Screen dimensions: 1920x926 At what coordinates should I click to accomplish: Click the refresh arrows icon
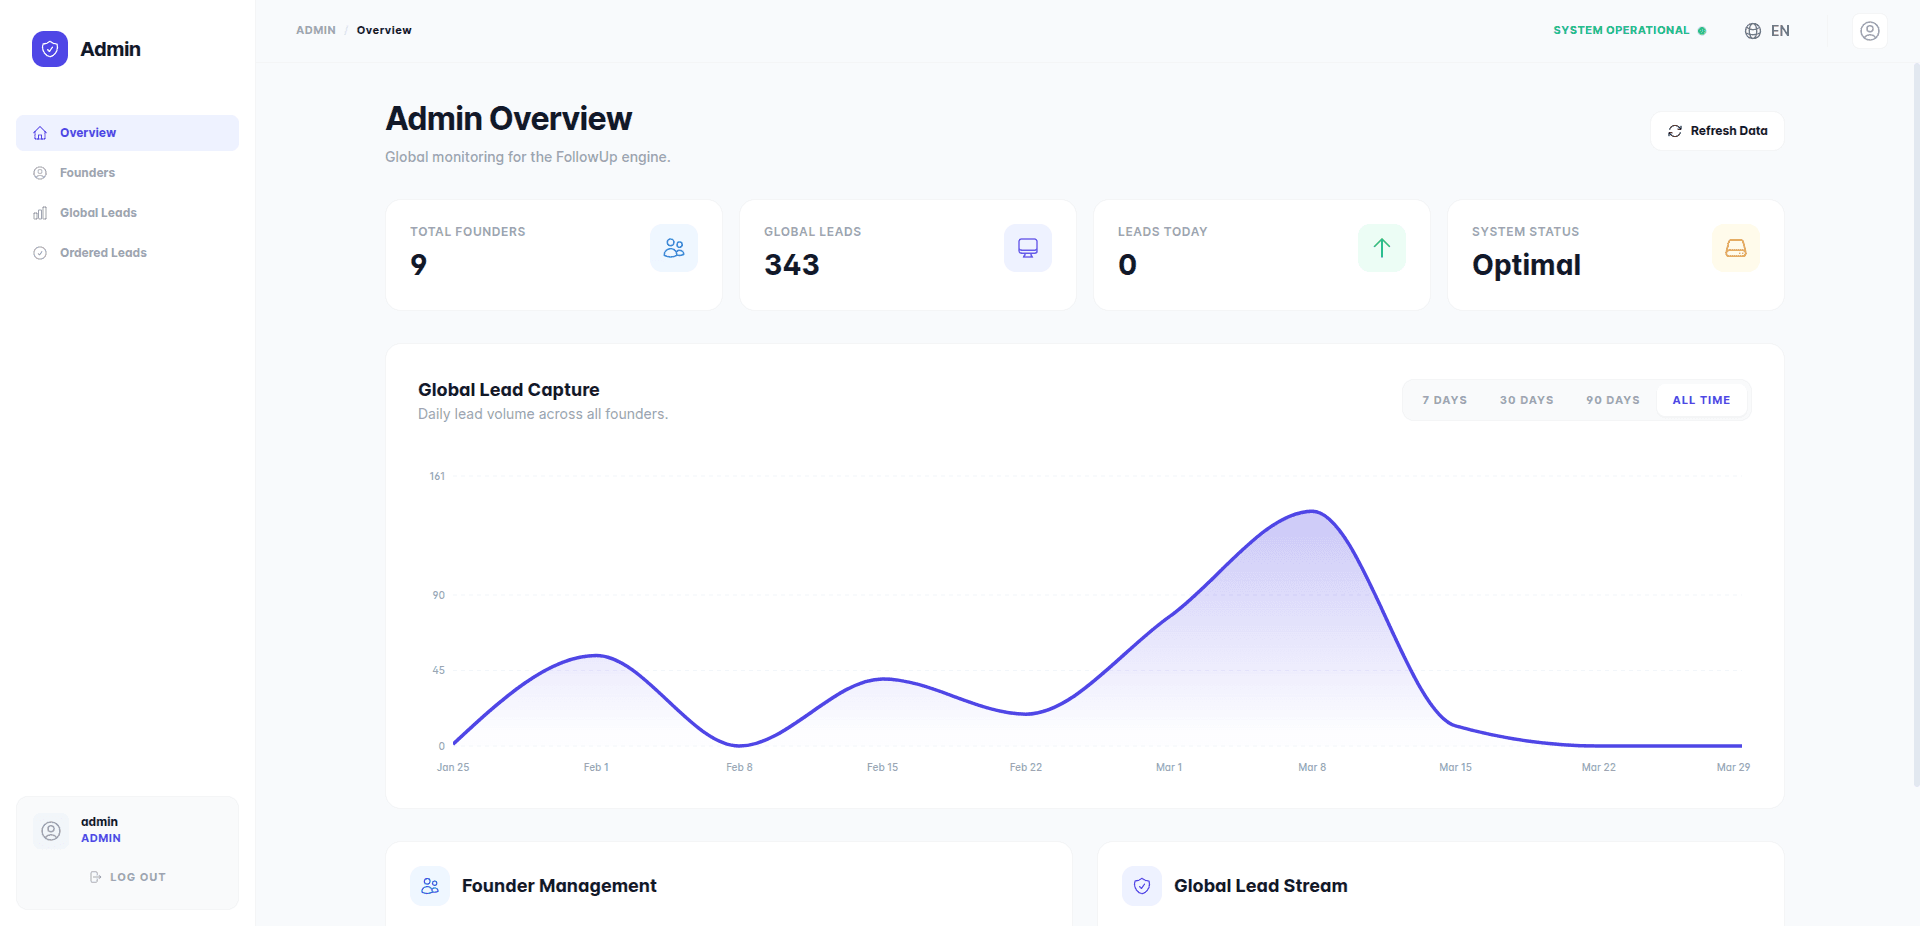[1675, 131]
